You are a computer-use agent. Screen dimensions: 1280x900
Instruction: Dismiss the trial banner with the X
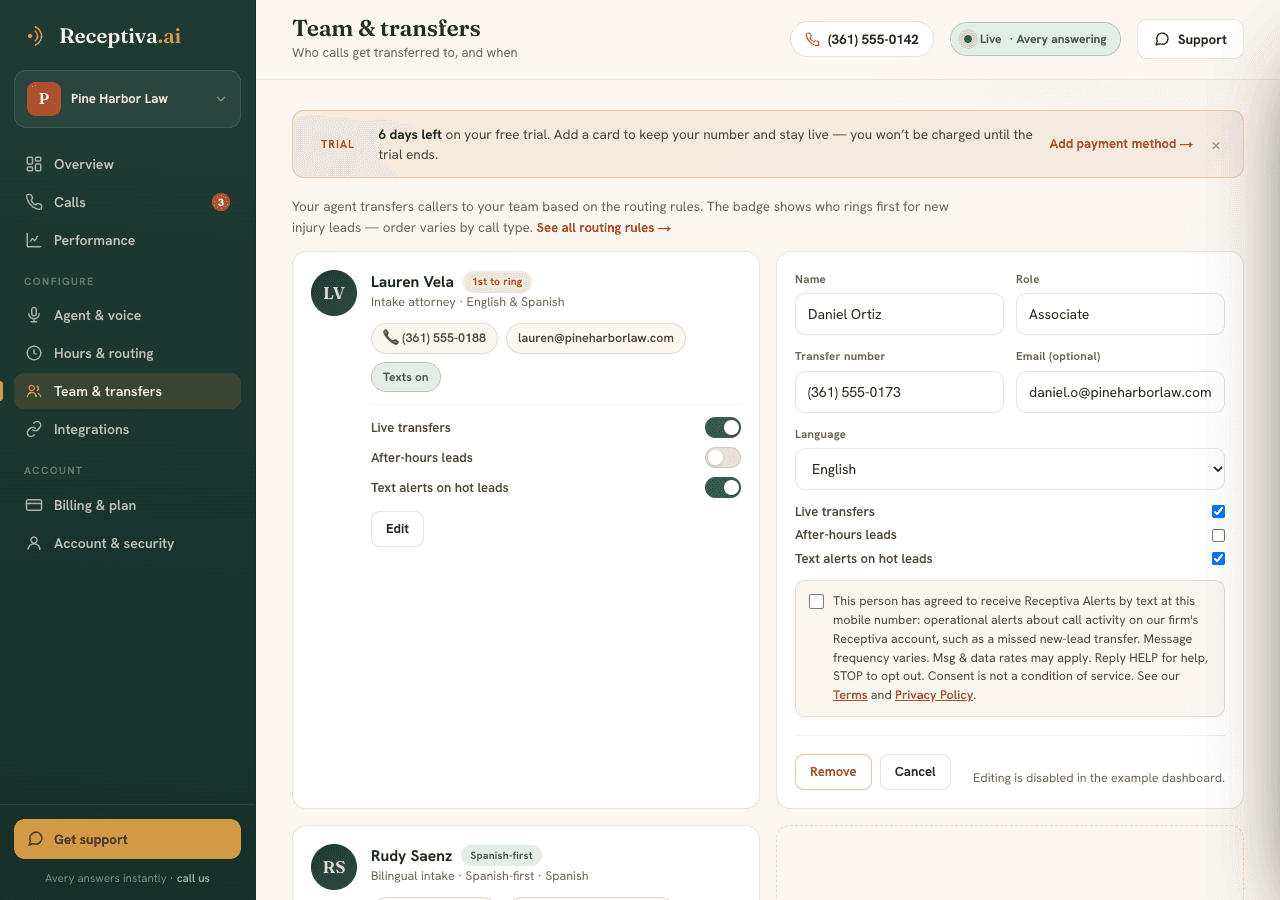[x=1216, y=145]
